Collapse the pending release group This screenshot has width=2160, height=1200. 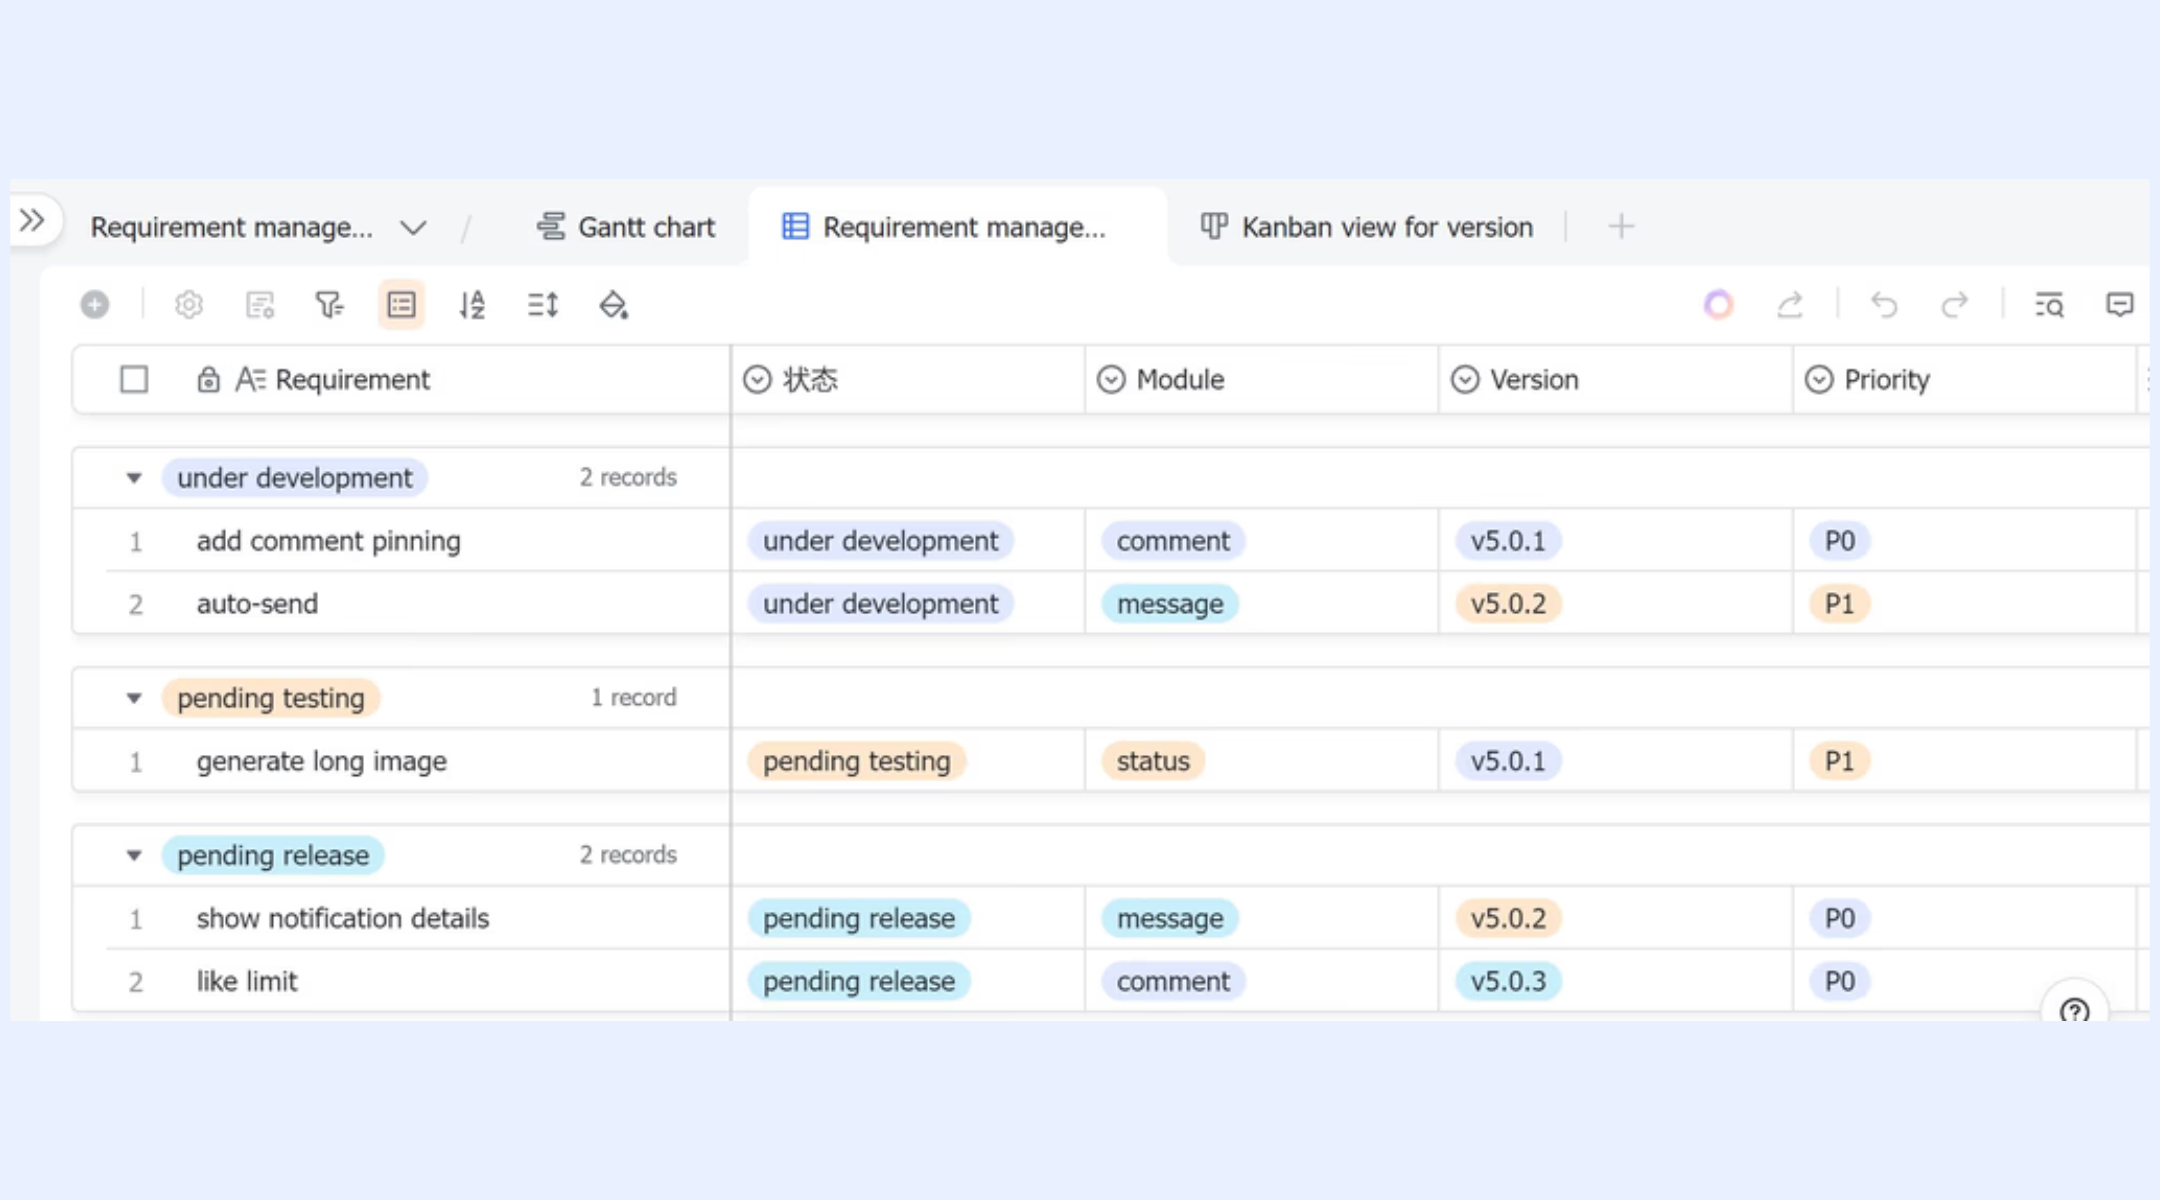coord(133,855)
